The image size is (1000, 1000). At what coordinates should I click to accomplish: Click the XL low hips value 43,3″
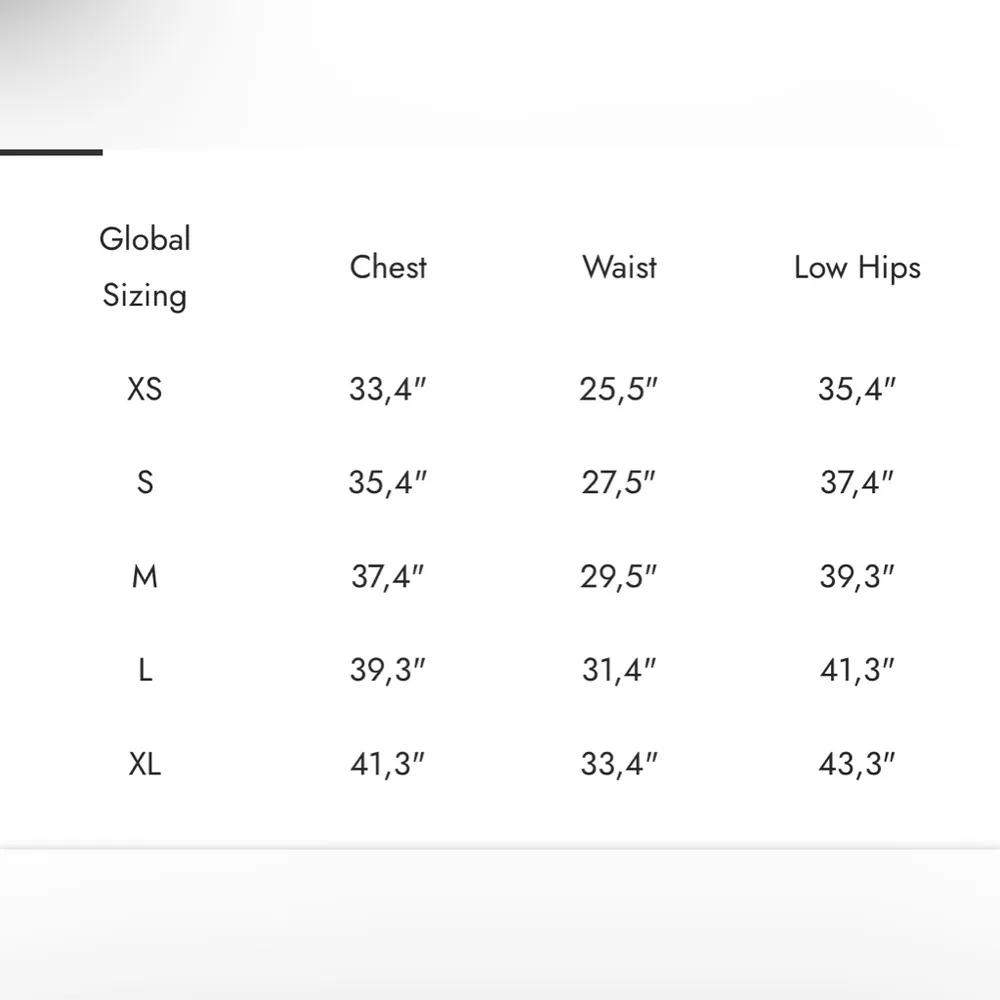pos(857,765)
